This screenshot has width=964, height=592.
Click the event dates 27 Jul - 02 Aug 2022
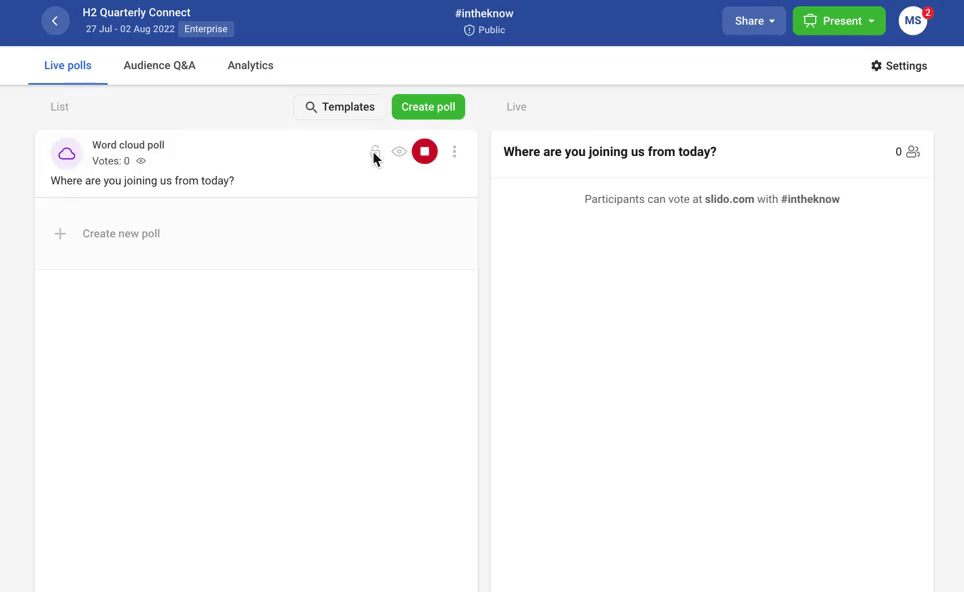130,29
